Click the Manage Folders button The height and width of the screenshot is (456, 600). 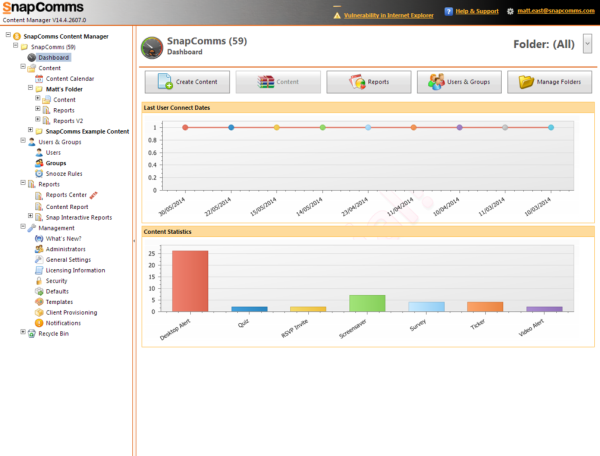[x=549, y=82]
